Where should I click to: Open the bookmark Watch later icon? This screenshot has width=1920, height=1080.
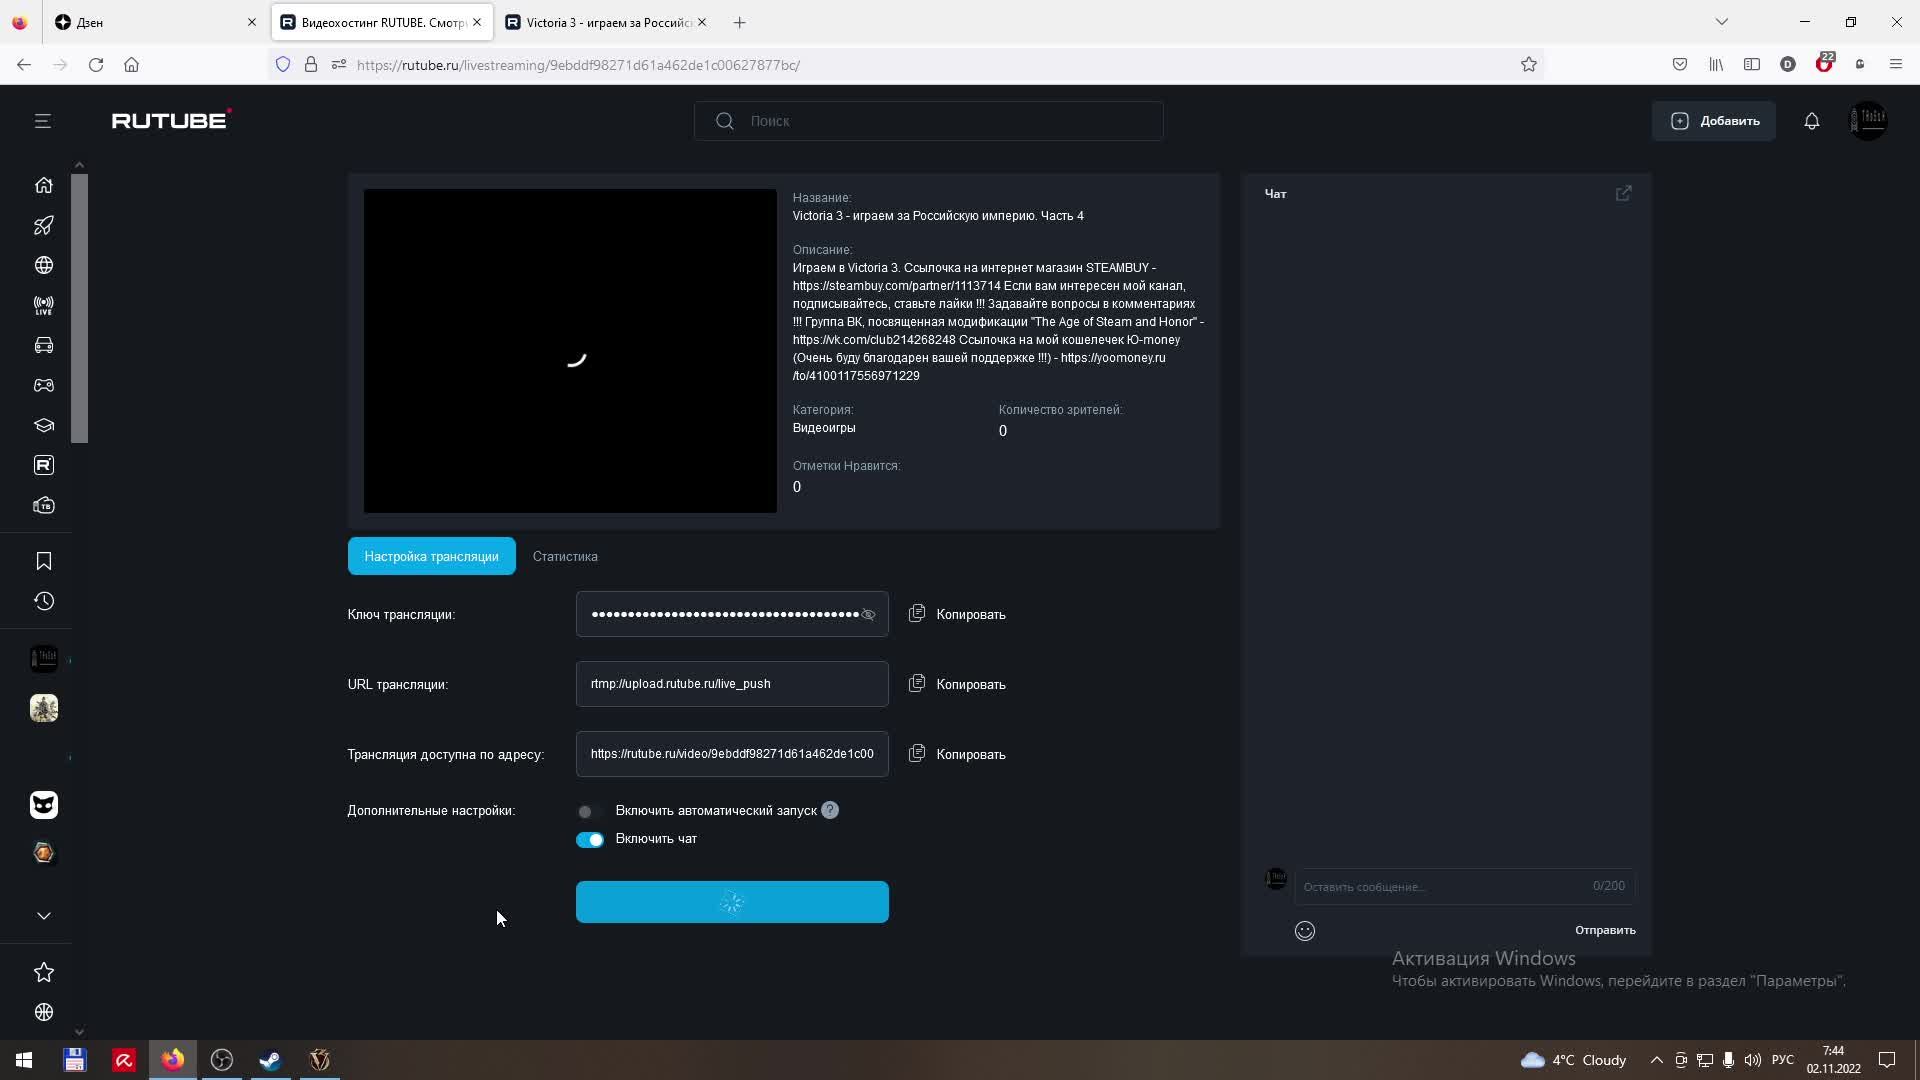[43, 561]
